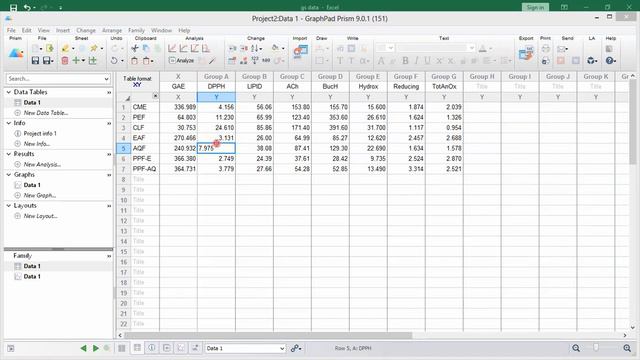Click the Import data icon

coord(300,51)
